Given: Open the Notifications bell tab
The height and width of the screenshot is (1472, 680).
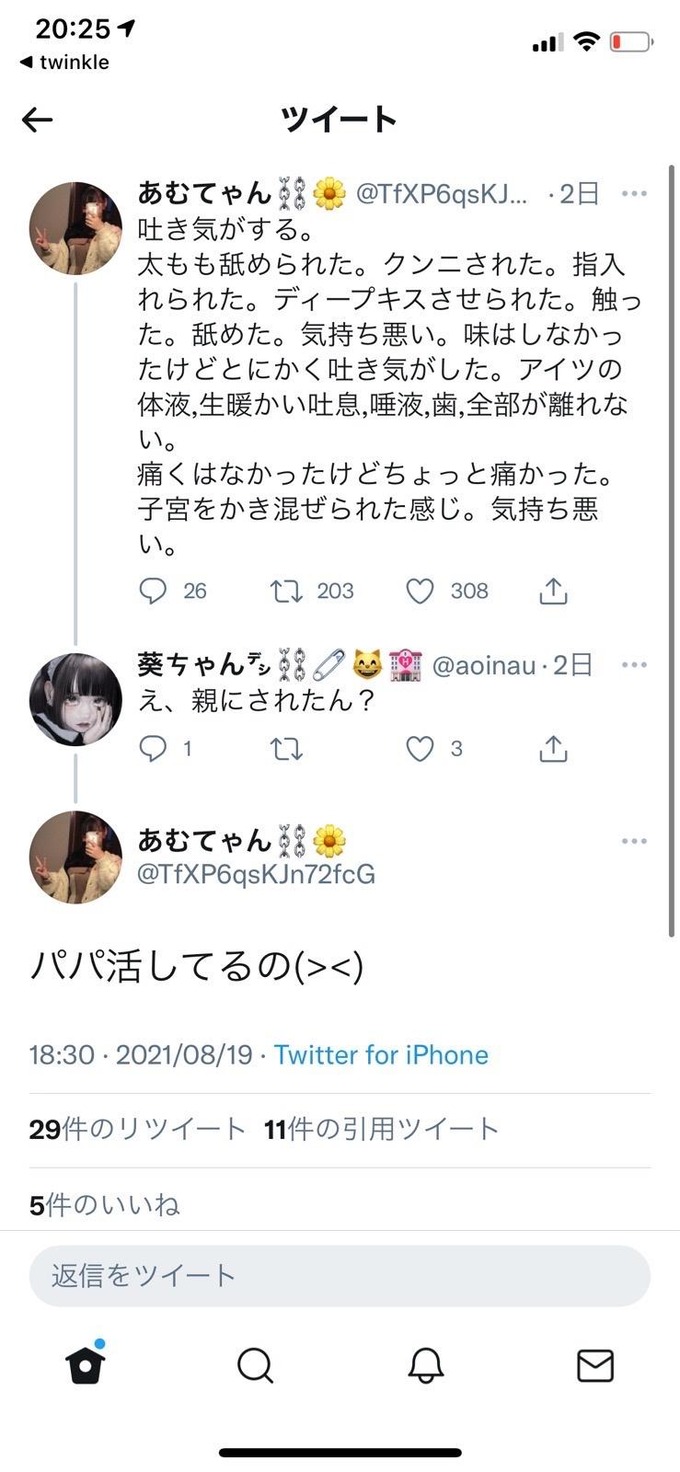Looking at the screenshot, I should click(425, 1365).
